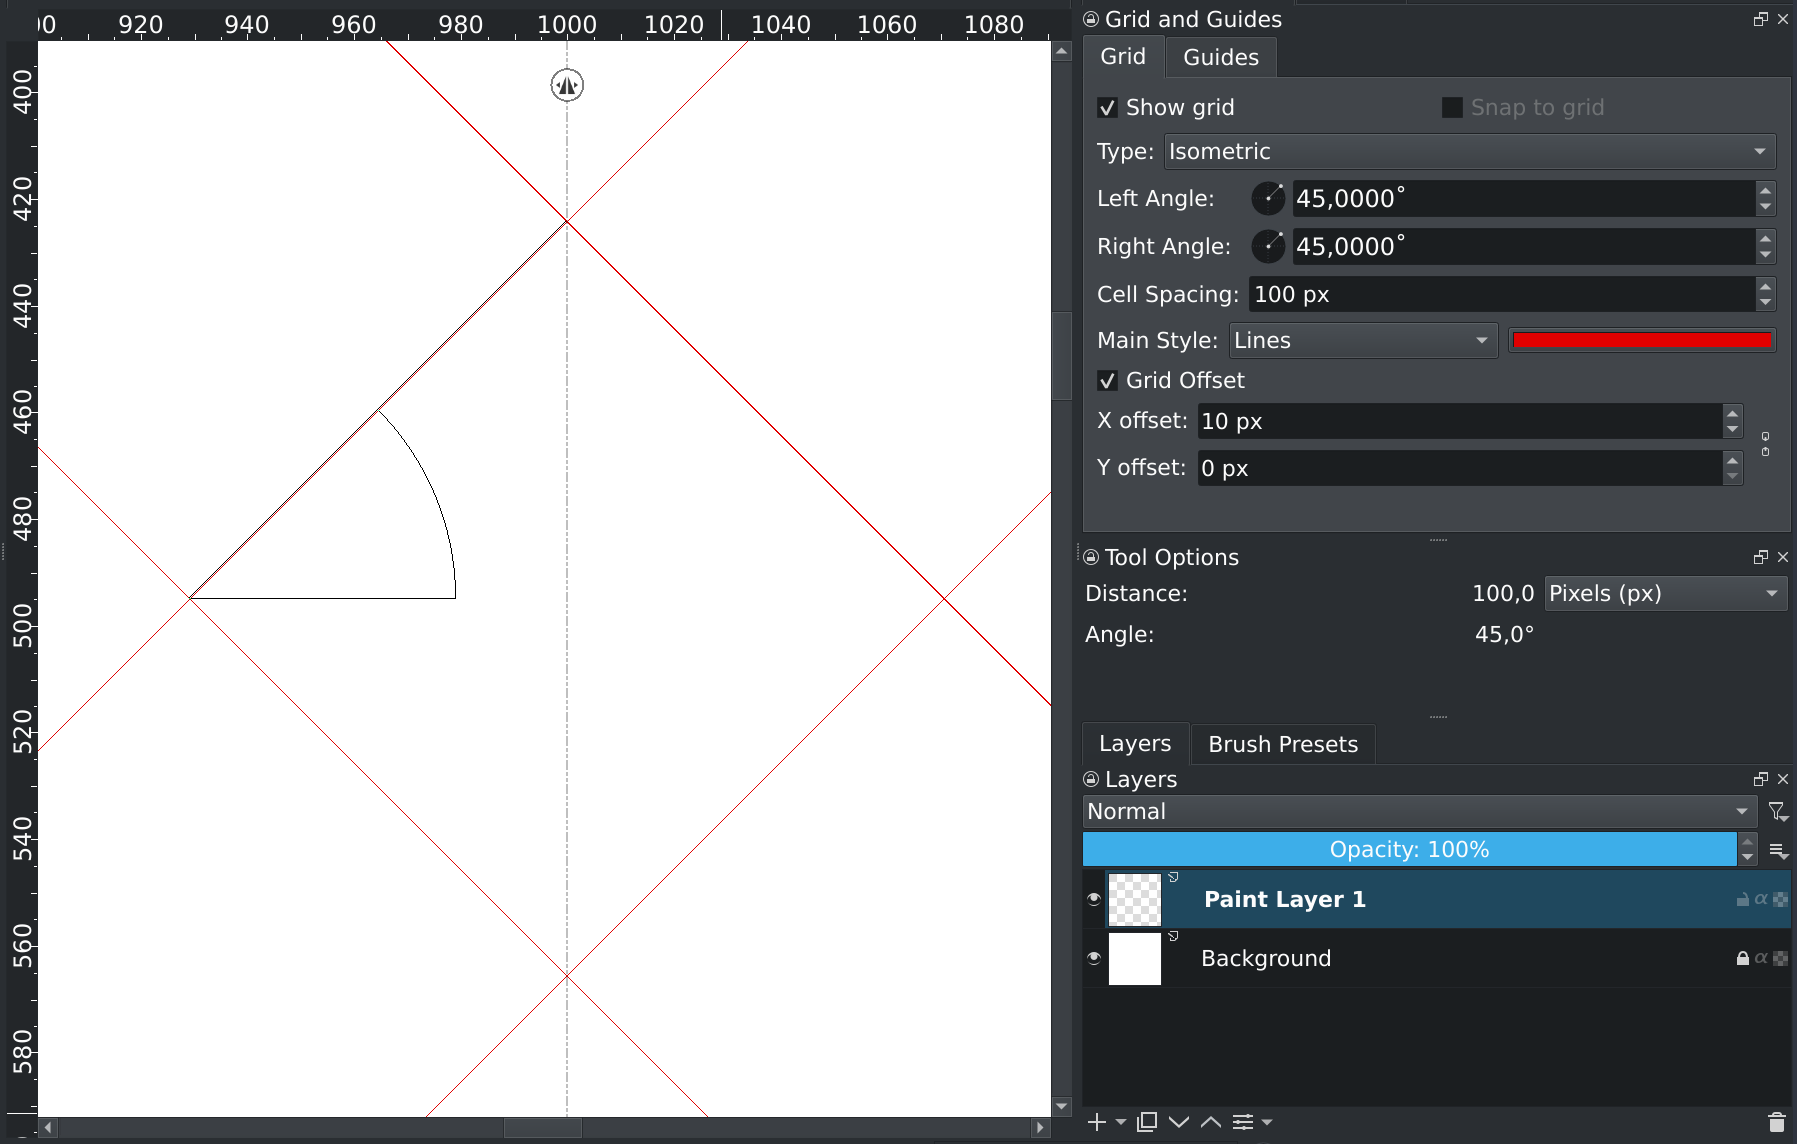Enable the Grid Offset checkbox
This screenshot has height=1144, width=1797.
click(x=1107, y=381)
